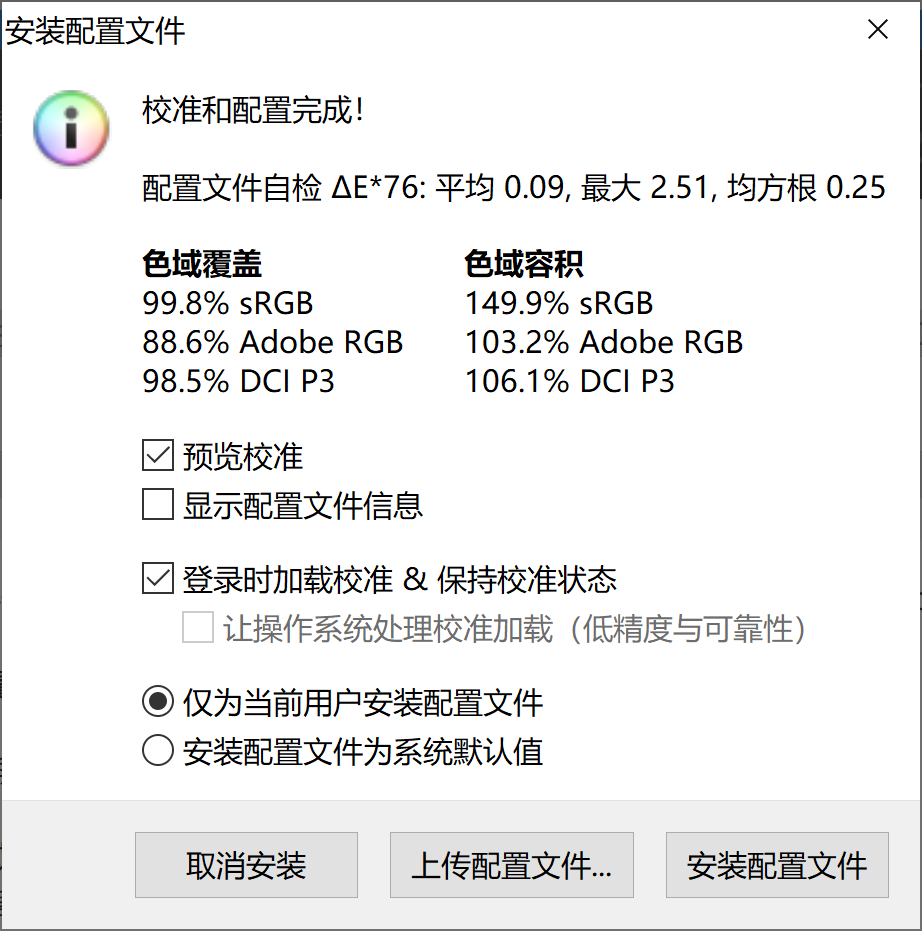Close the 安装配置文件 dialog window
The height and width of the screenshot is (931, 922).
pos(877,30)
